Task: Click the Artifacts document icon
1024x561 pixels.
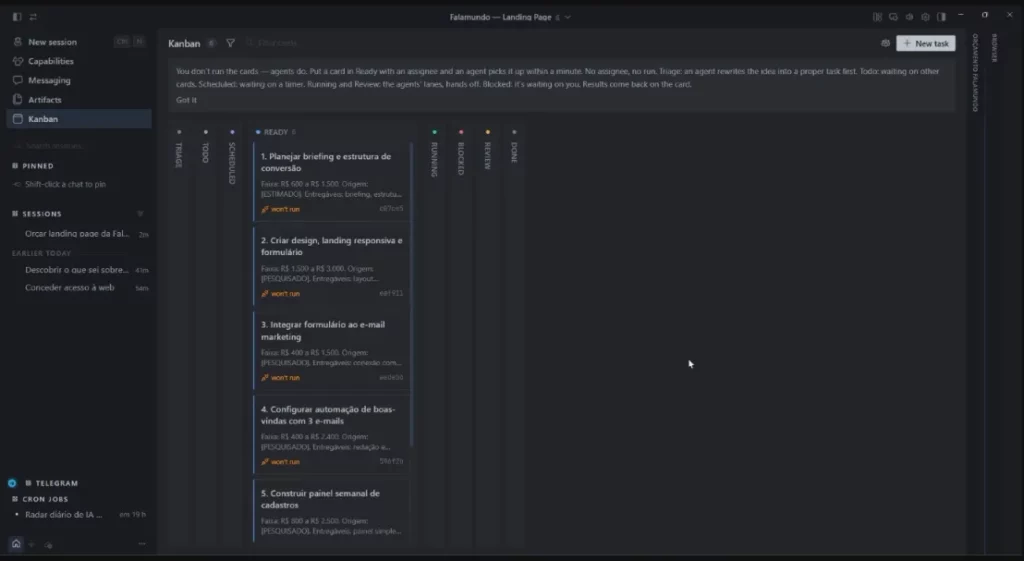Action: point(18,99)
